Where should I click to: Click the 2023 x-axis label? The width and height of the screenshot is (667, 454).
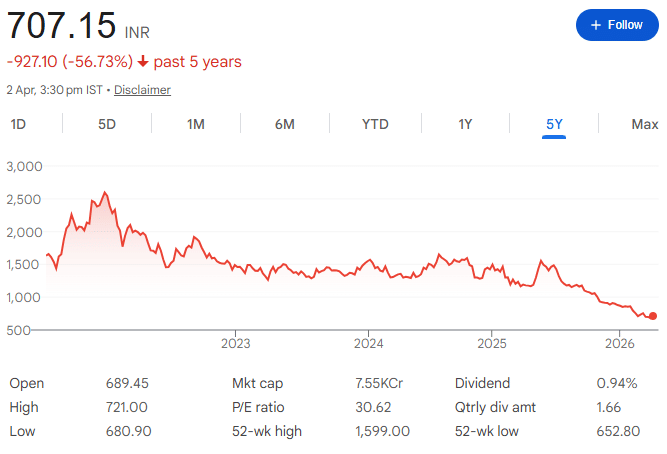pyautogui.click(x=235, y=343)
